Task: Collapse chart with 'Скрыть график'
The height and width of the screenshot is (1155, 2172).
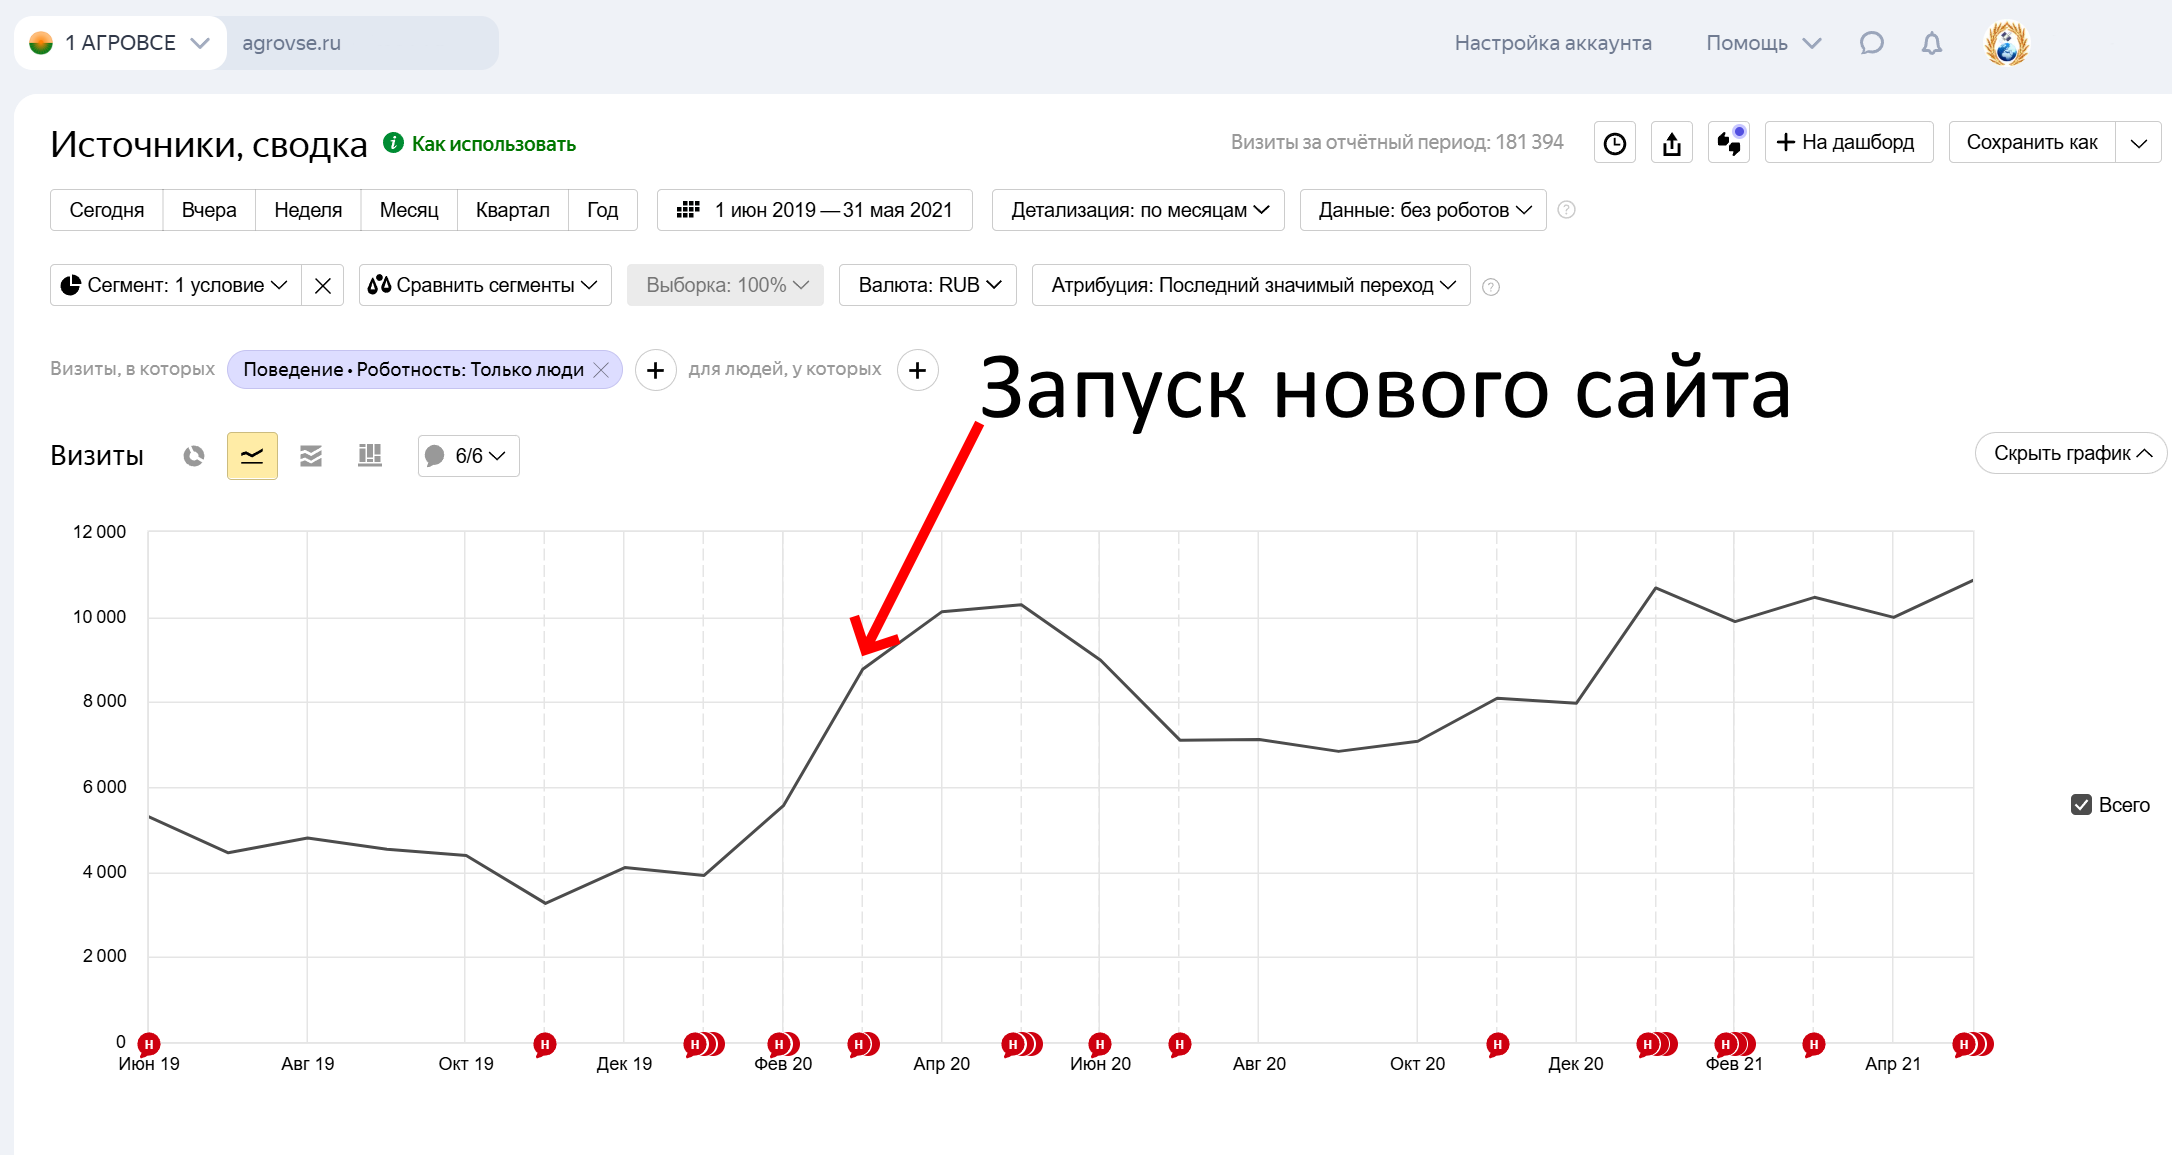Action: pyautogui.click(x=2072, y=454)
